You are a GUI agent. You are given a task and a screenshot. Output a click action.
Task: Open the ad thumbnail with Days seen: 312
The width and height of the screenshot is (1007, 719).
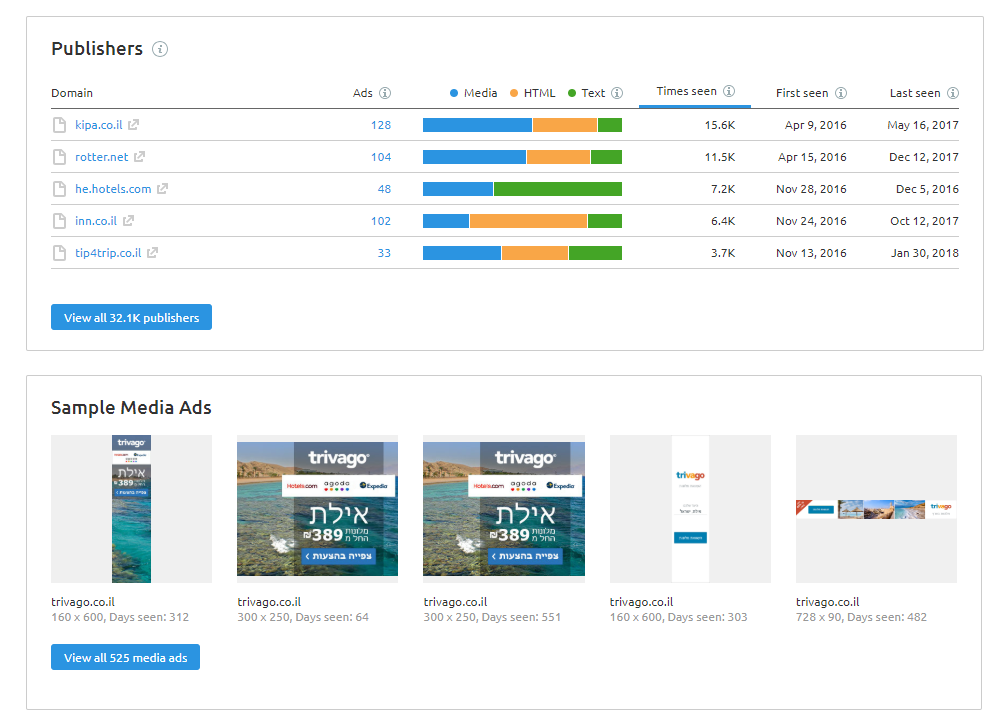pyautogui.click(x=131, y=509)
